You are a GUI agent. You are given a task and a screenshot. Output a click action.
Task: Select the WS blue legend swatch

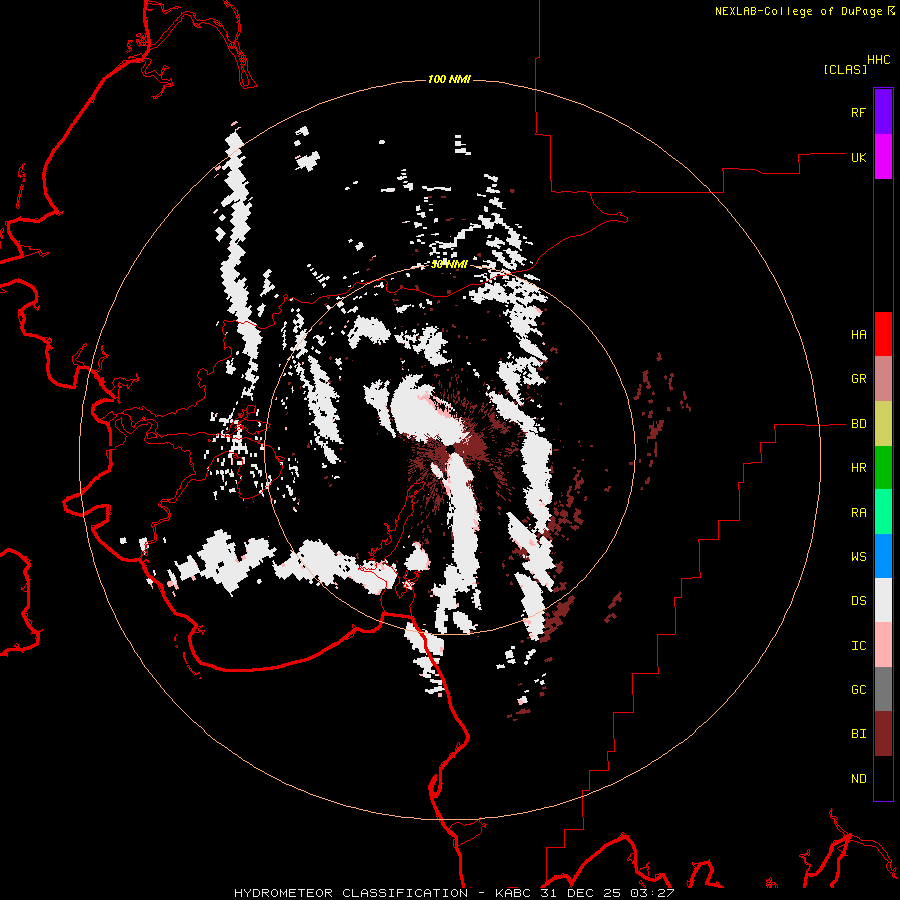[883, 556]
